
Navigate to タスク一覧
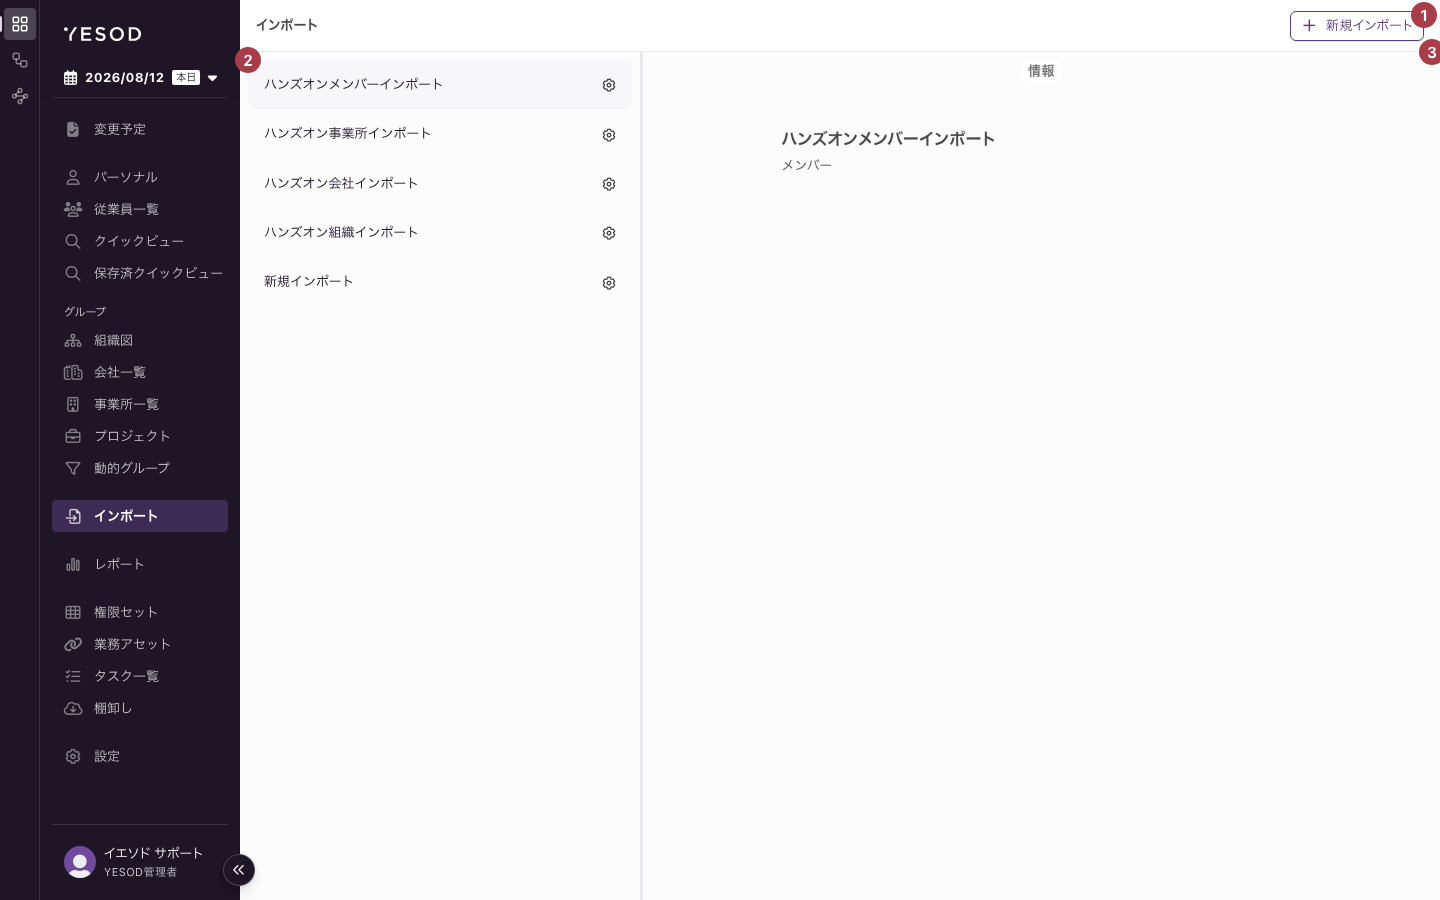click(x=140, y=676)
